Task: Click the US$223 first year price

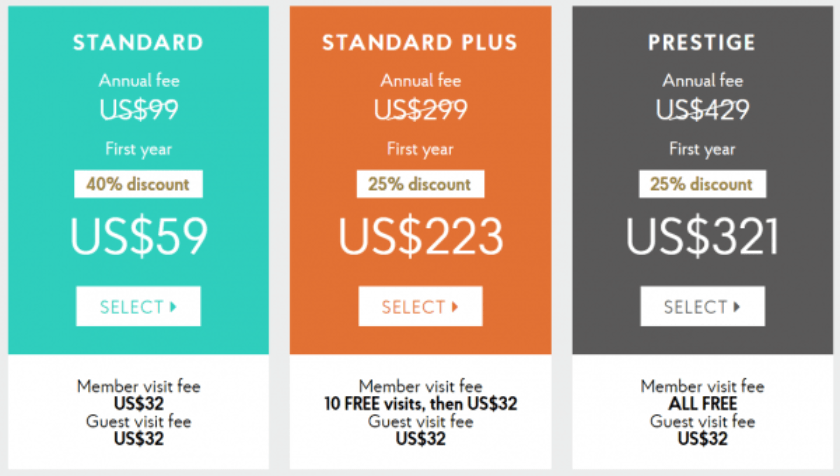Action: (x=421, y=236)
